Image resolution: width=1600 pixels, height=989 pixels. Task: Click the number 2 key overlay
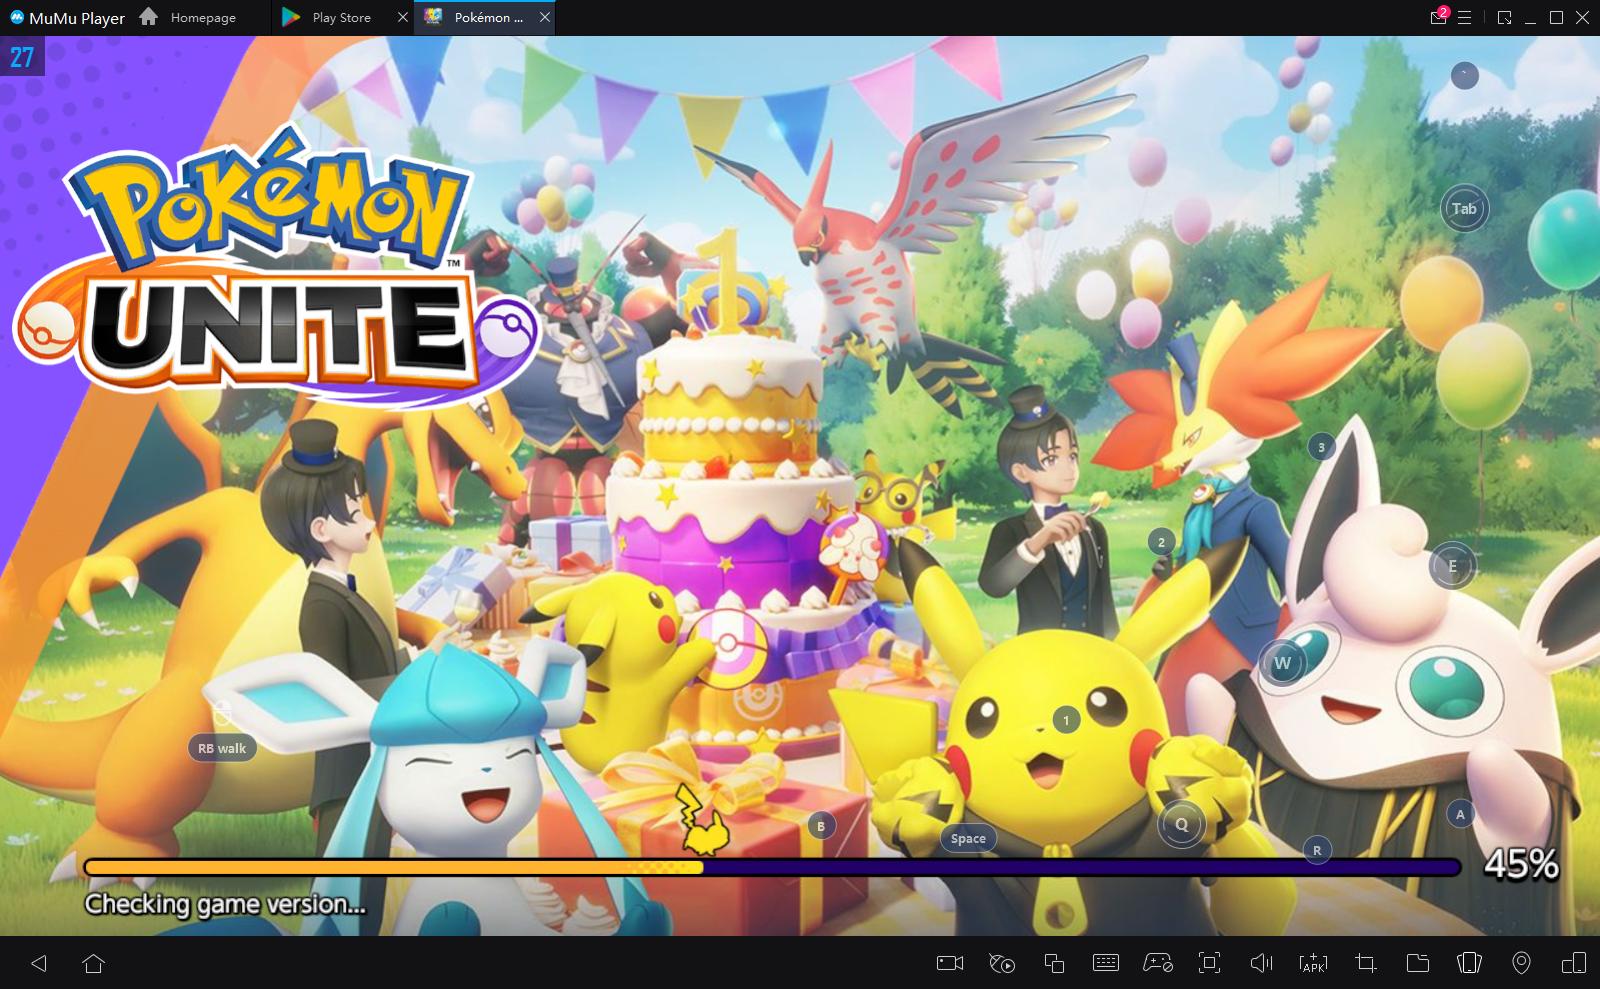point(1161,542)
